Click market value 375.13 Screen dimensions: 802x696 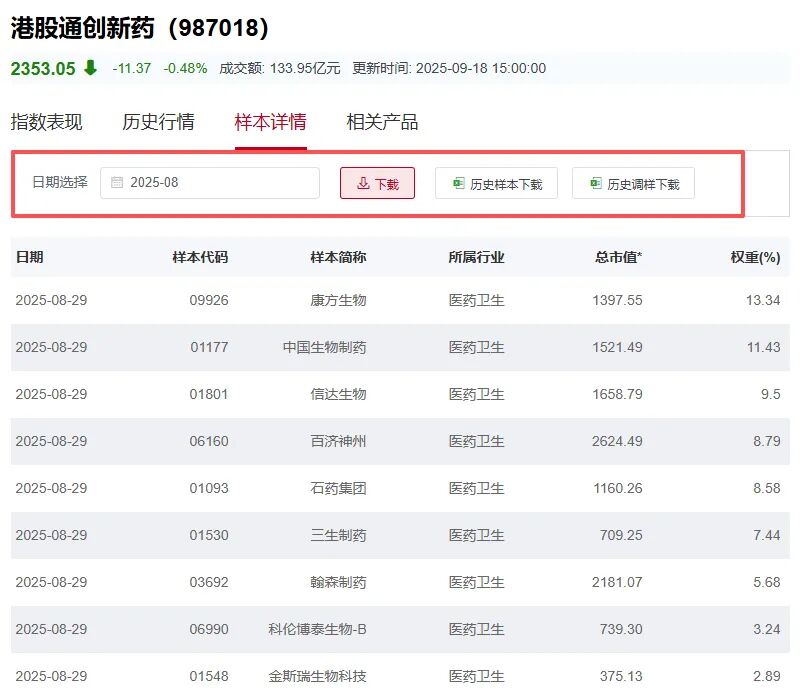[621, 677]
